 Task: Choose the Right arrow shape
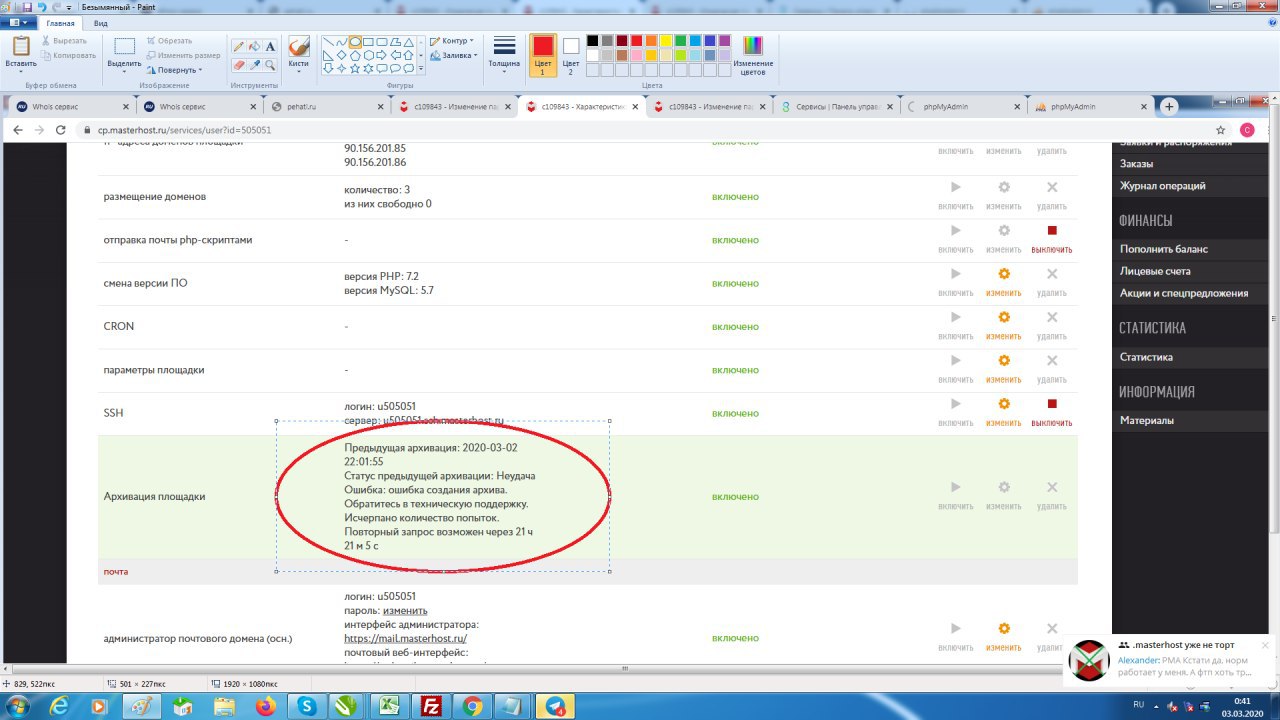pos(382,55)
